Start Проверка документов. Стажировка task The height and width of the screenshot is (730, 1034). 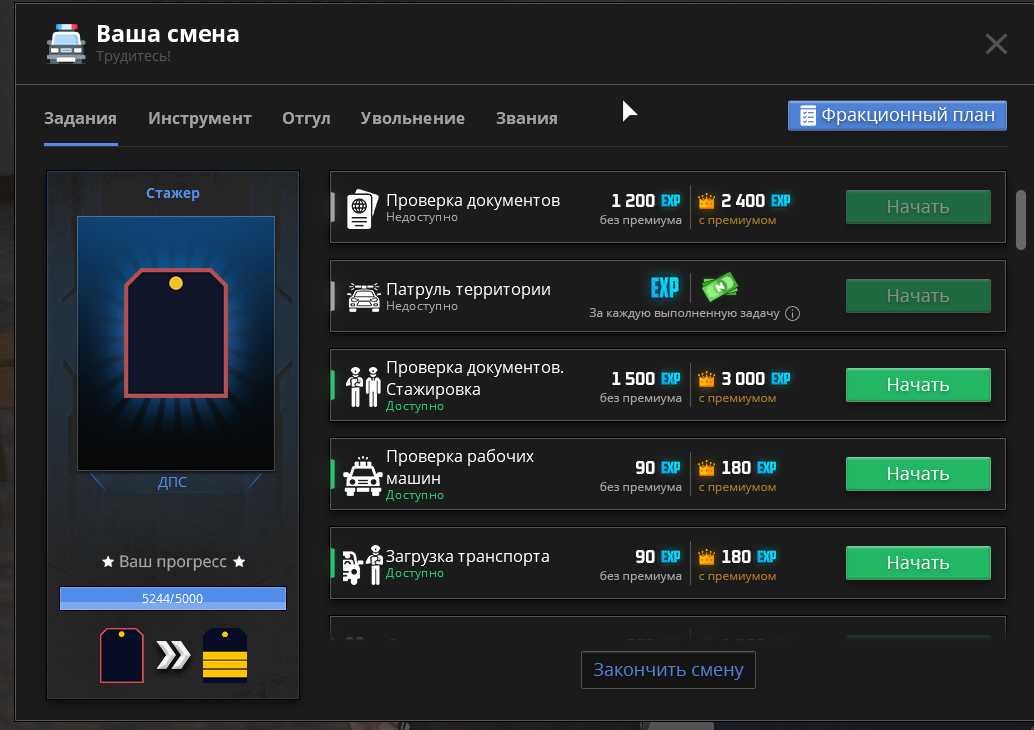click(918, 385)
